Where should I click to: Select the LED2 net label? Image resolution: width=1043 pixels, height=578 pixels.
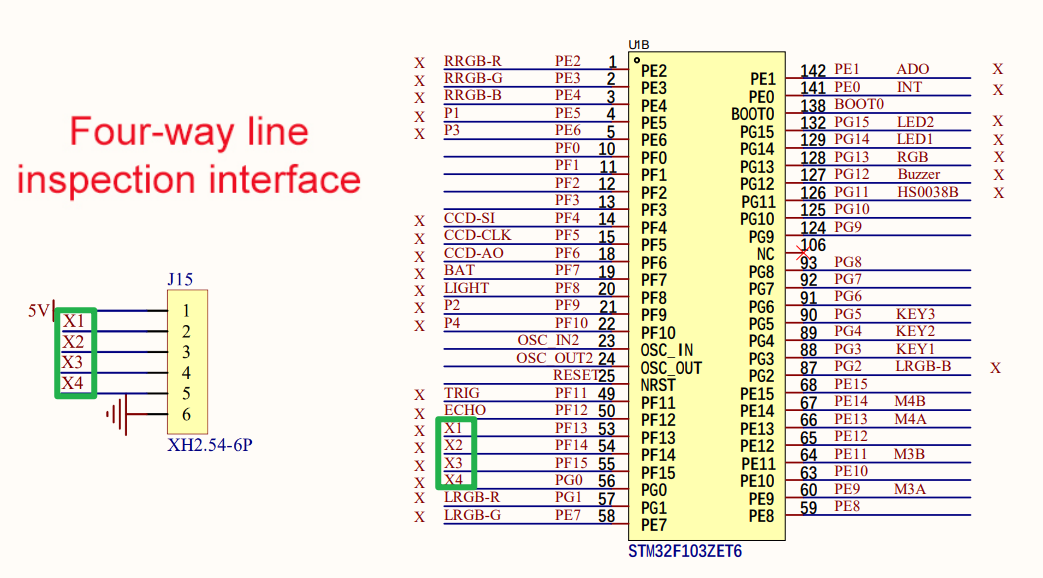point(915,122)
